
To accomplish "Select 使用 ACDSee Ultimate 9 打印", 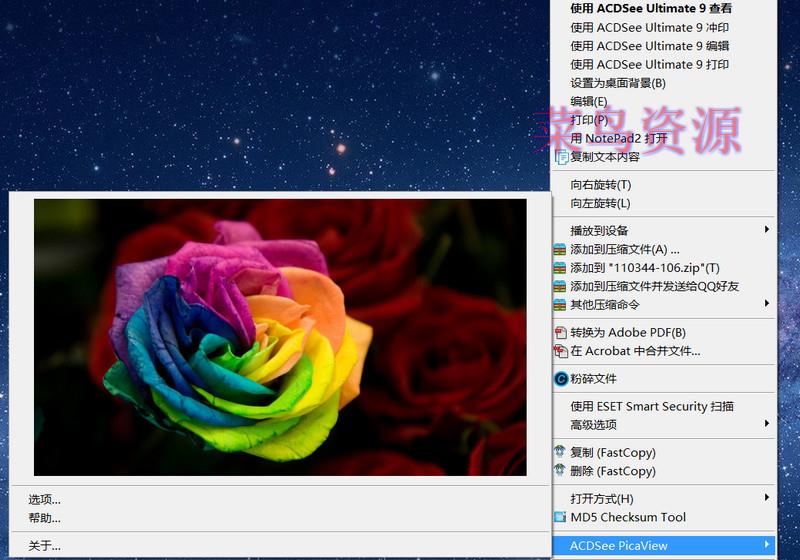I will point(649,64).
